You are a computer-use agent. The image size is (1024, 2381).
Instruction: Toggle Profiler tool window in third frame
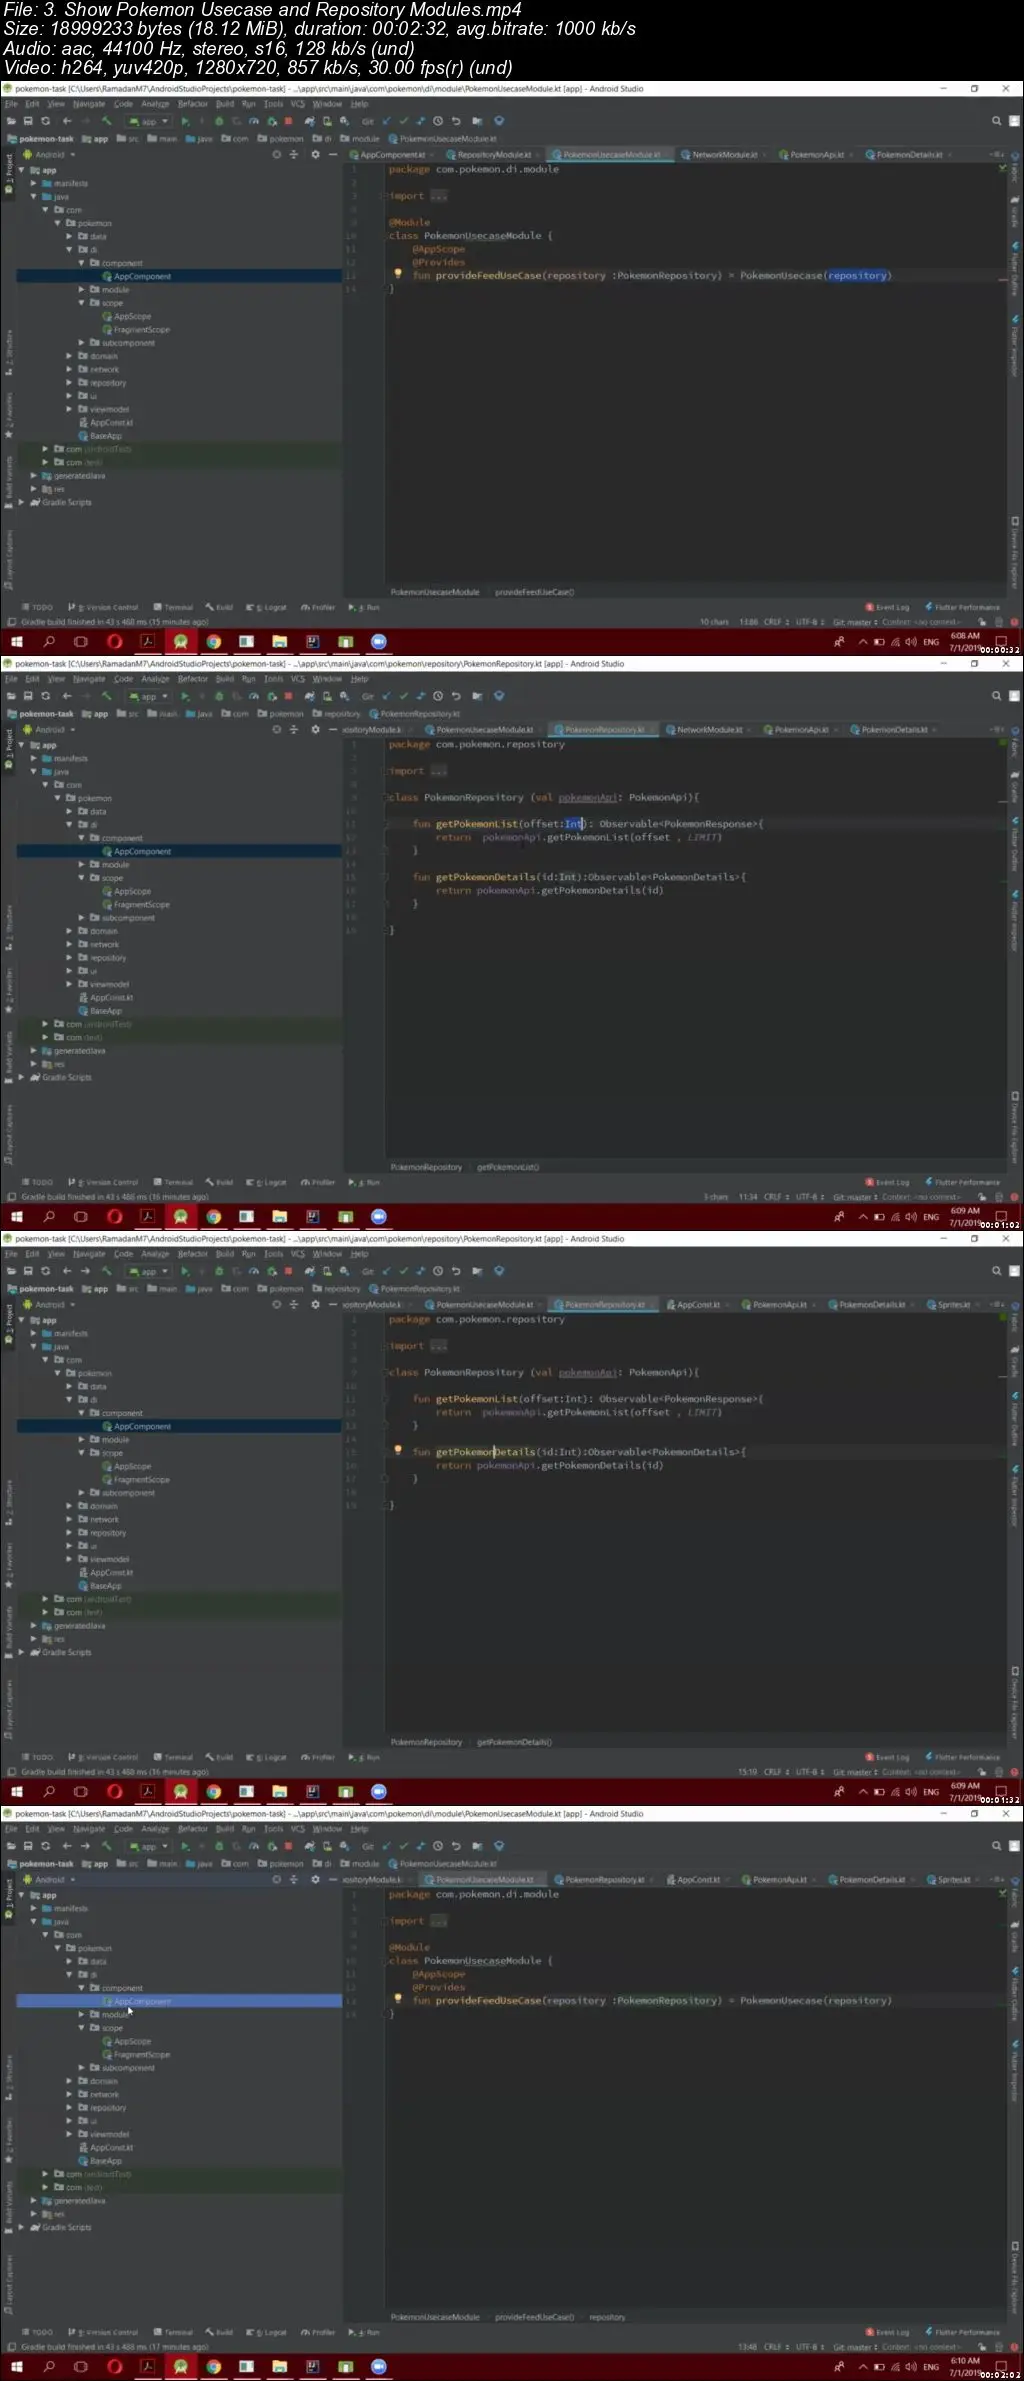(318, 1757)
